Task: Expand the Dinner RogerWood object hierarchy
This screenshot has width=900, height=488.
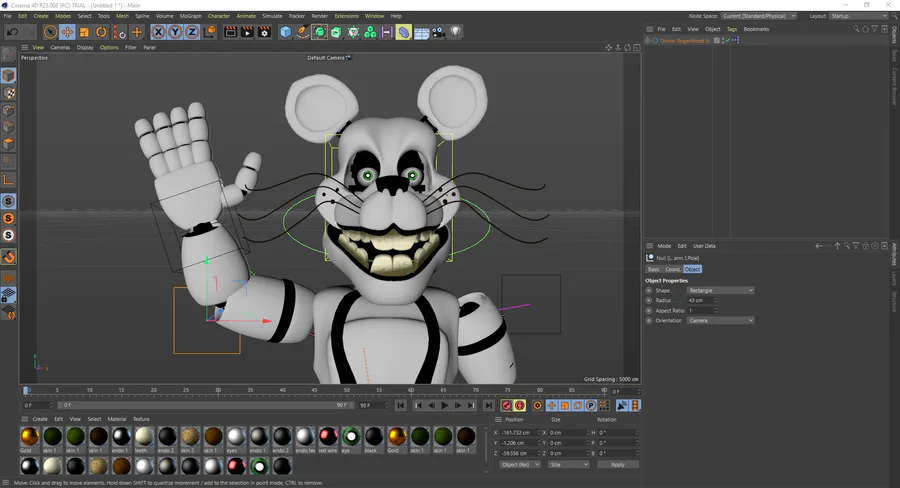Action: click(648, 41)
